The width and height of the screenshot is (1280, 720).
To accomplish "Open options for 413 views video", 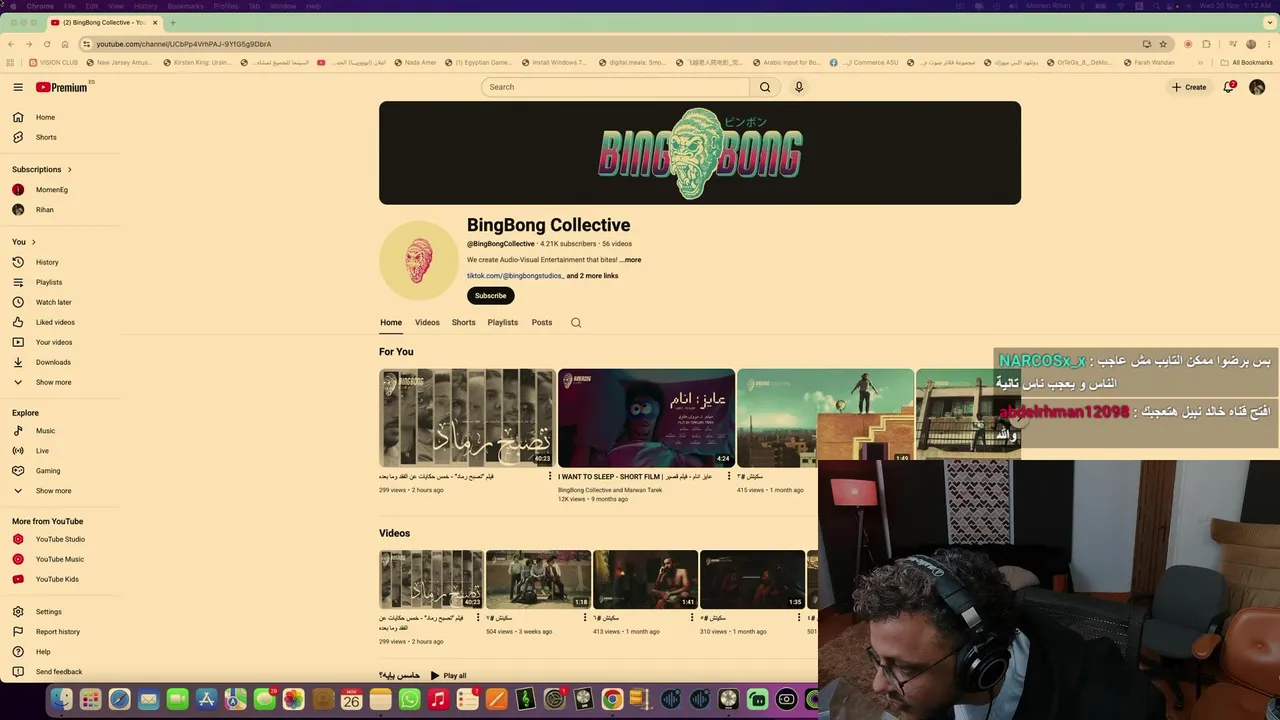I will (692, 618).
